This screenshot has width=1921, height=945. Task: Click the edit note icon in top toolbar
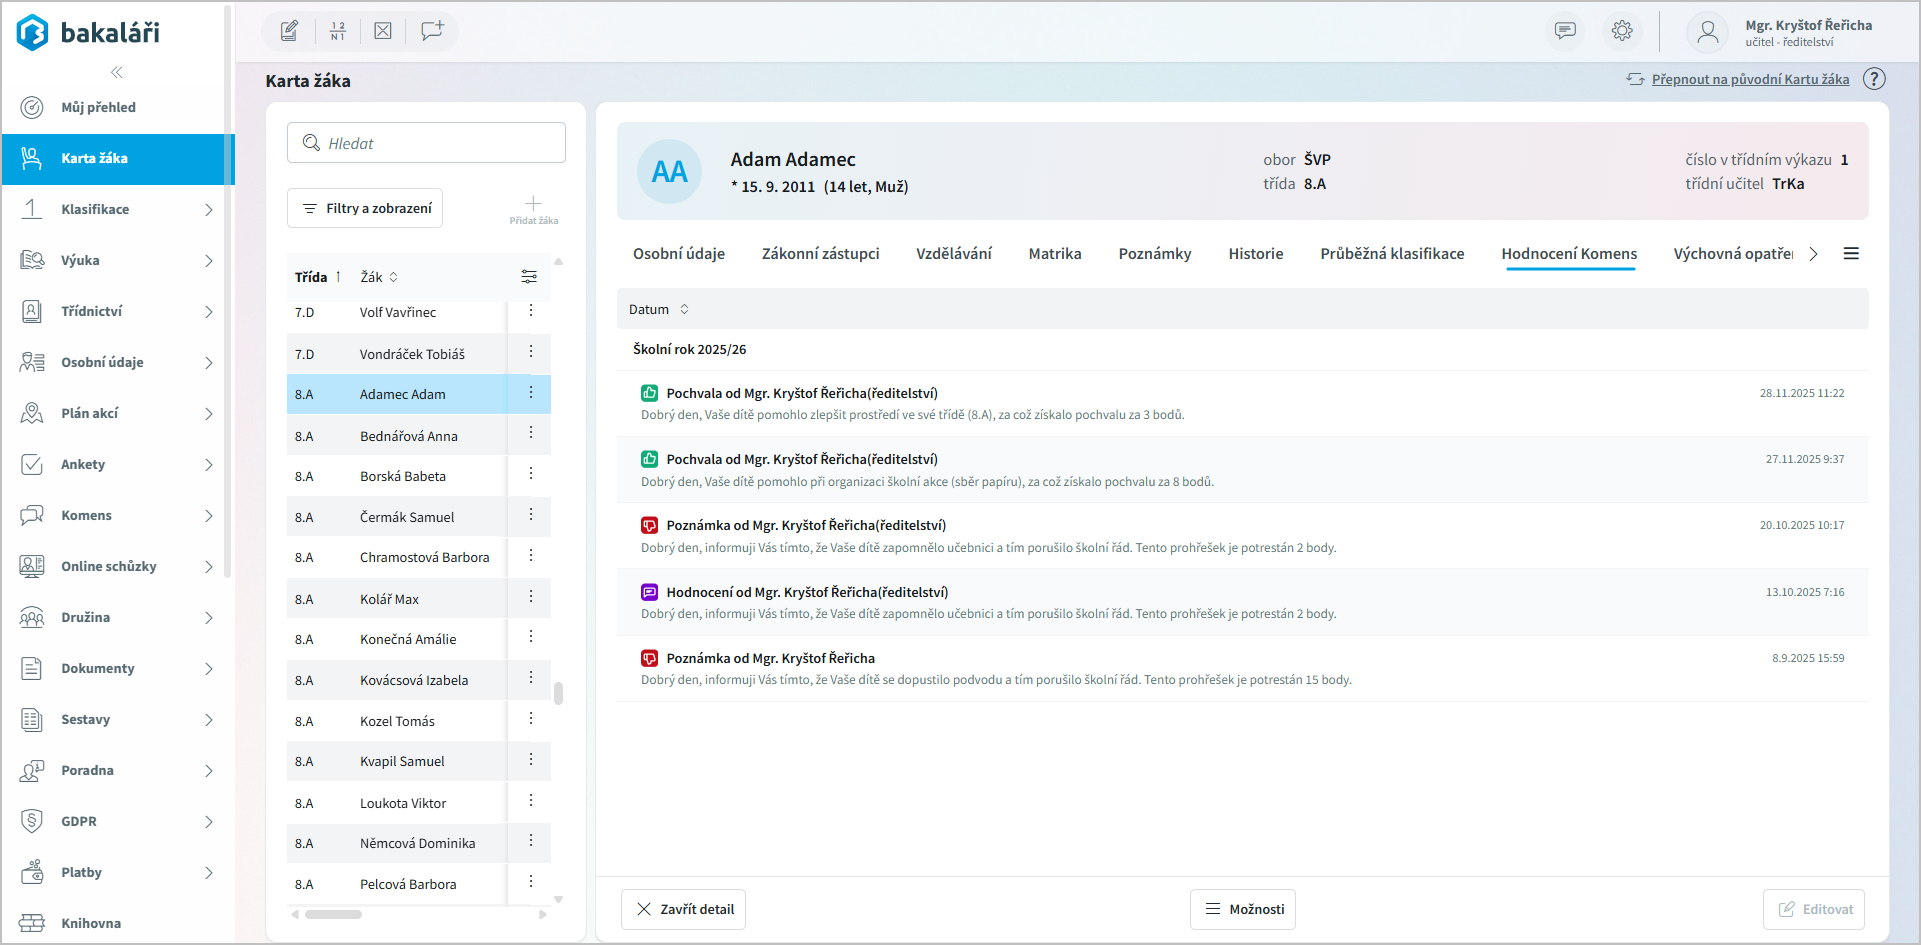click(x=289, y=31)
